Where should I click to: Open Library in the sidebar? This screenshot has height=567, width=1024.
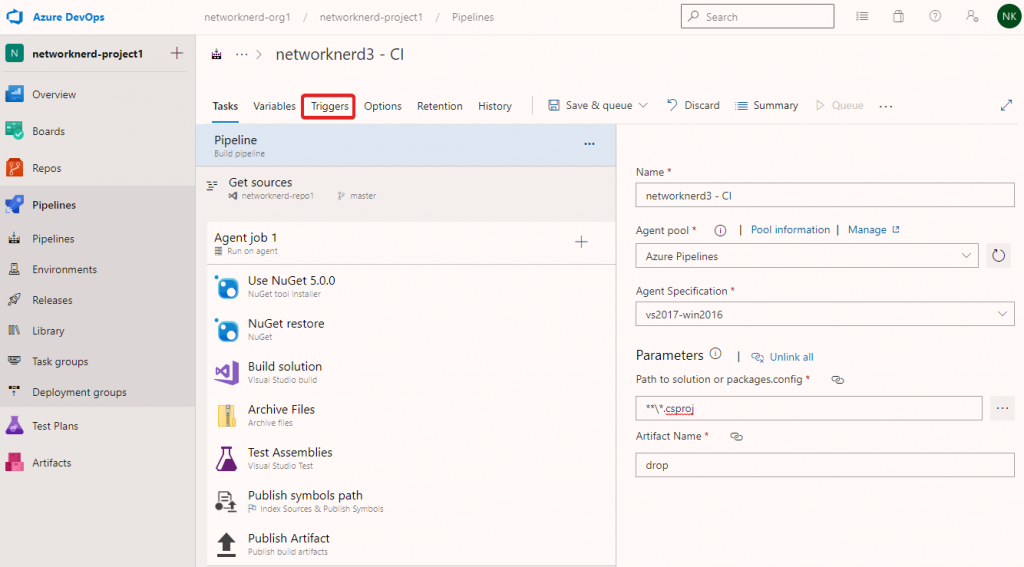[x=48, y=331]
